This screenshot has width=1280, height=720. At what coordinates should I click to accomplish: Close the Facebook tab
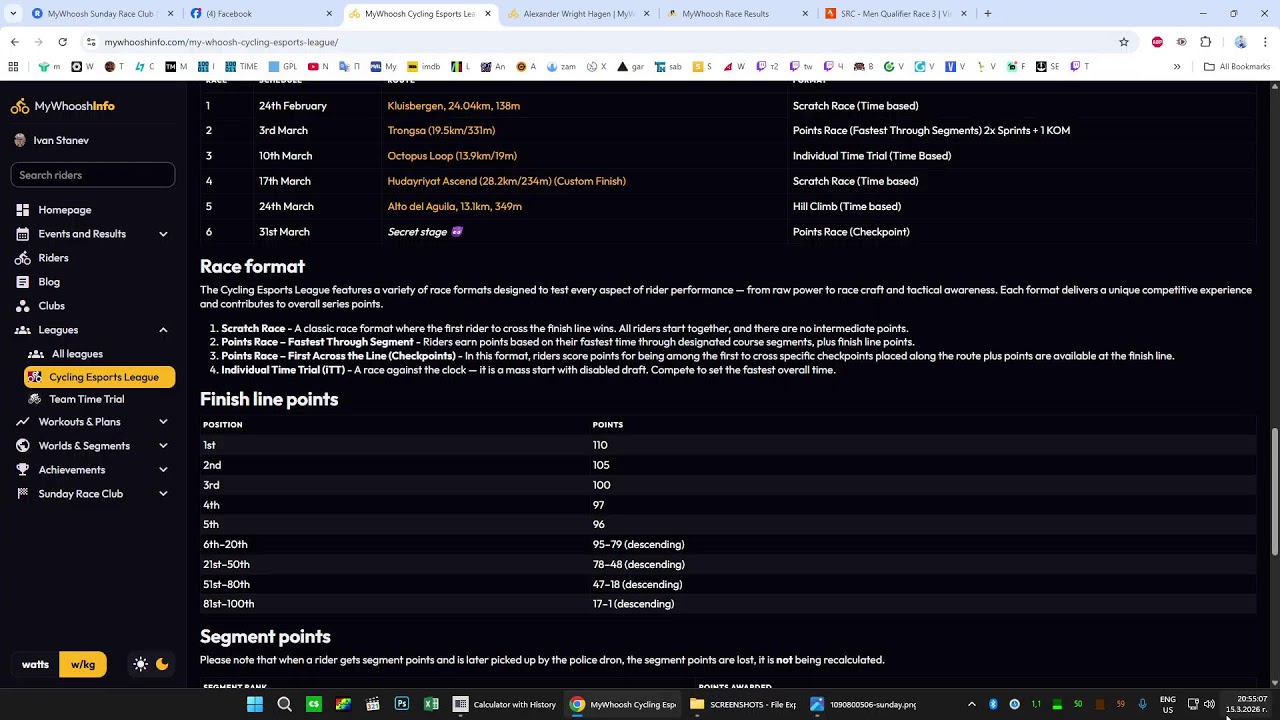click(329, 14)
